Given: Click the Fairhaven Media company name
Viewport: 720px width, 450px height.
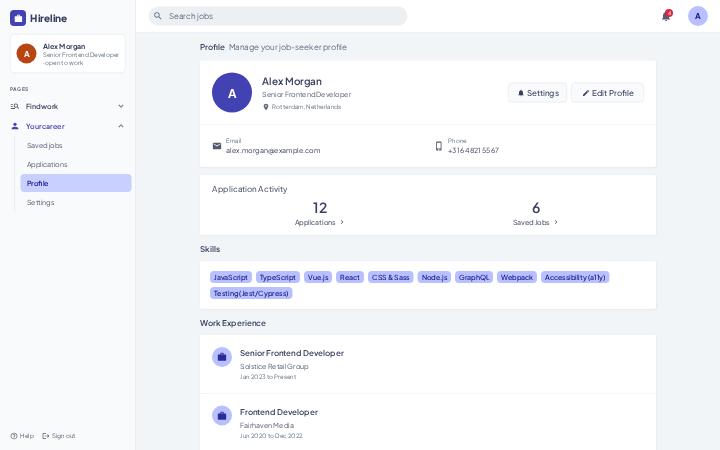Looking at the screenshot, I should tap(267, 426).
